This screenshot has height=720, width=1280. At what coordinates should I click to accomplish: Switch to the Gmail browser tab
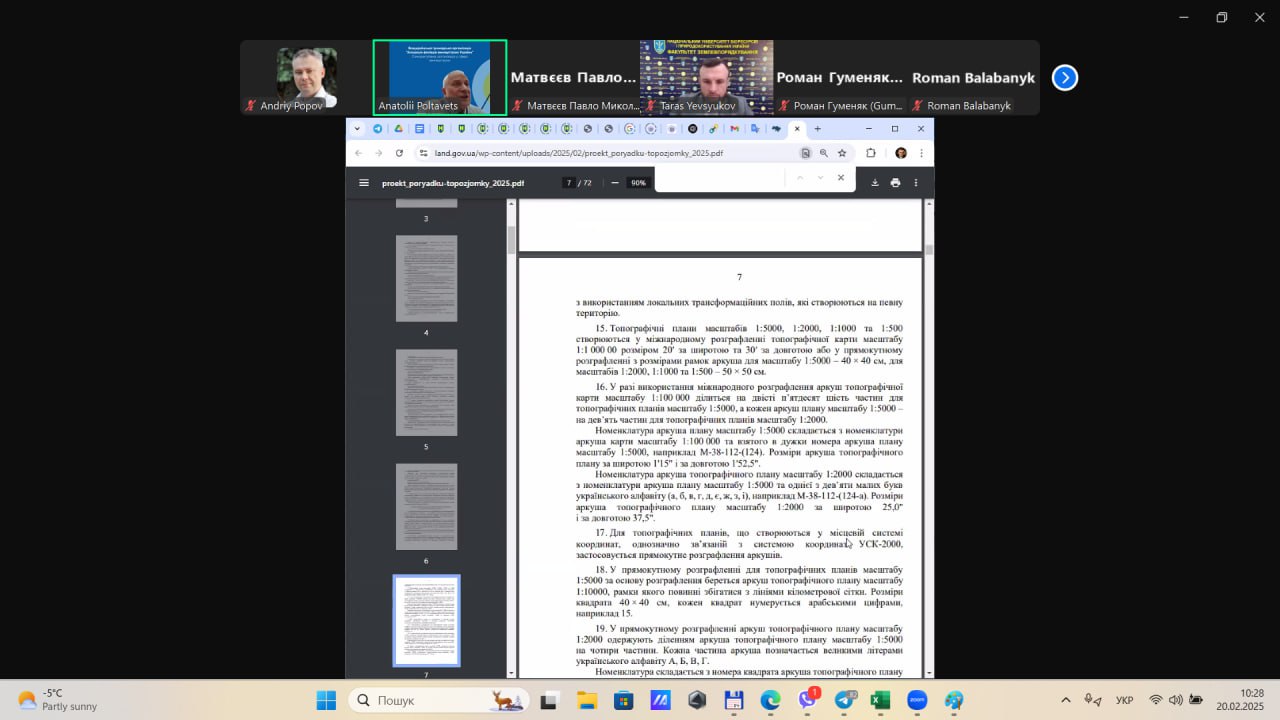(x=734, y=129)
